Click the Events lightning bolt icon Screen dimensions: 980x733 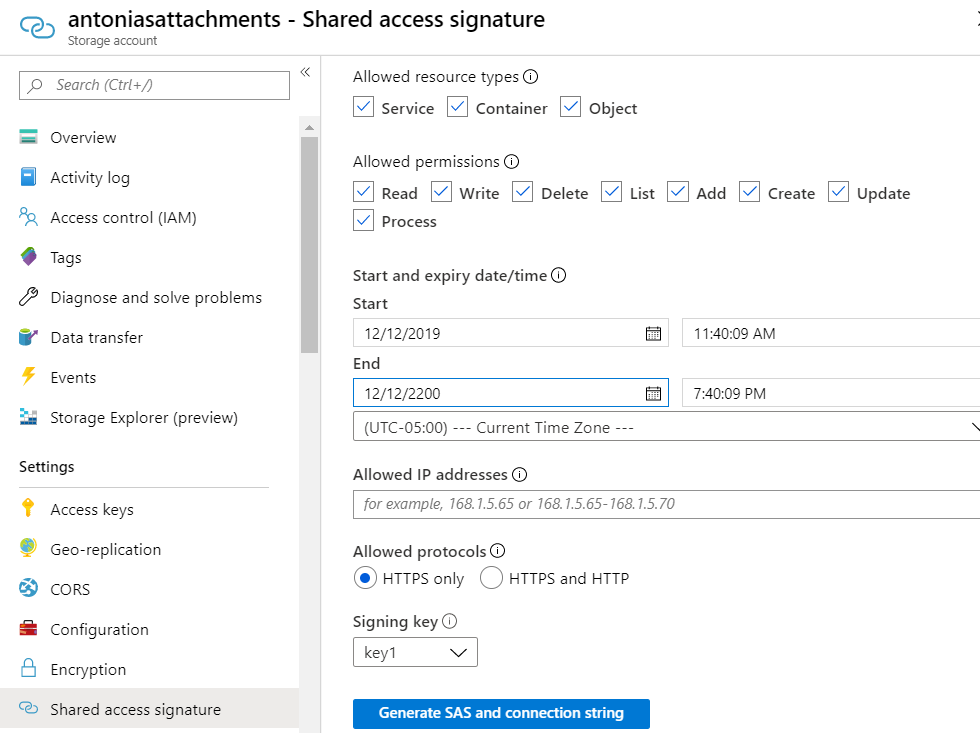click(x=28, y=376)
